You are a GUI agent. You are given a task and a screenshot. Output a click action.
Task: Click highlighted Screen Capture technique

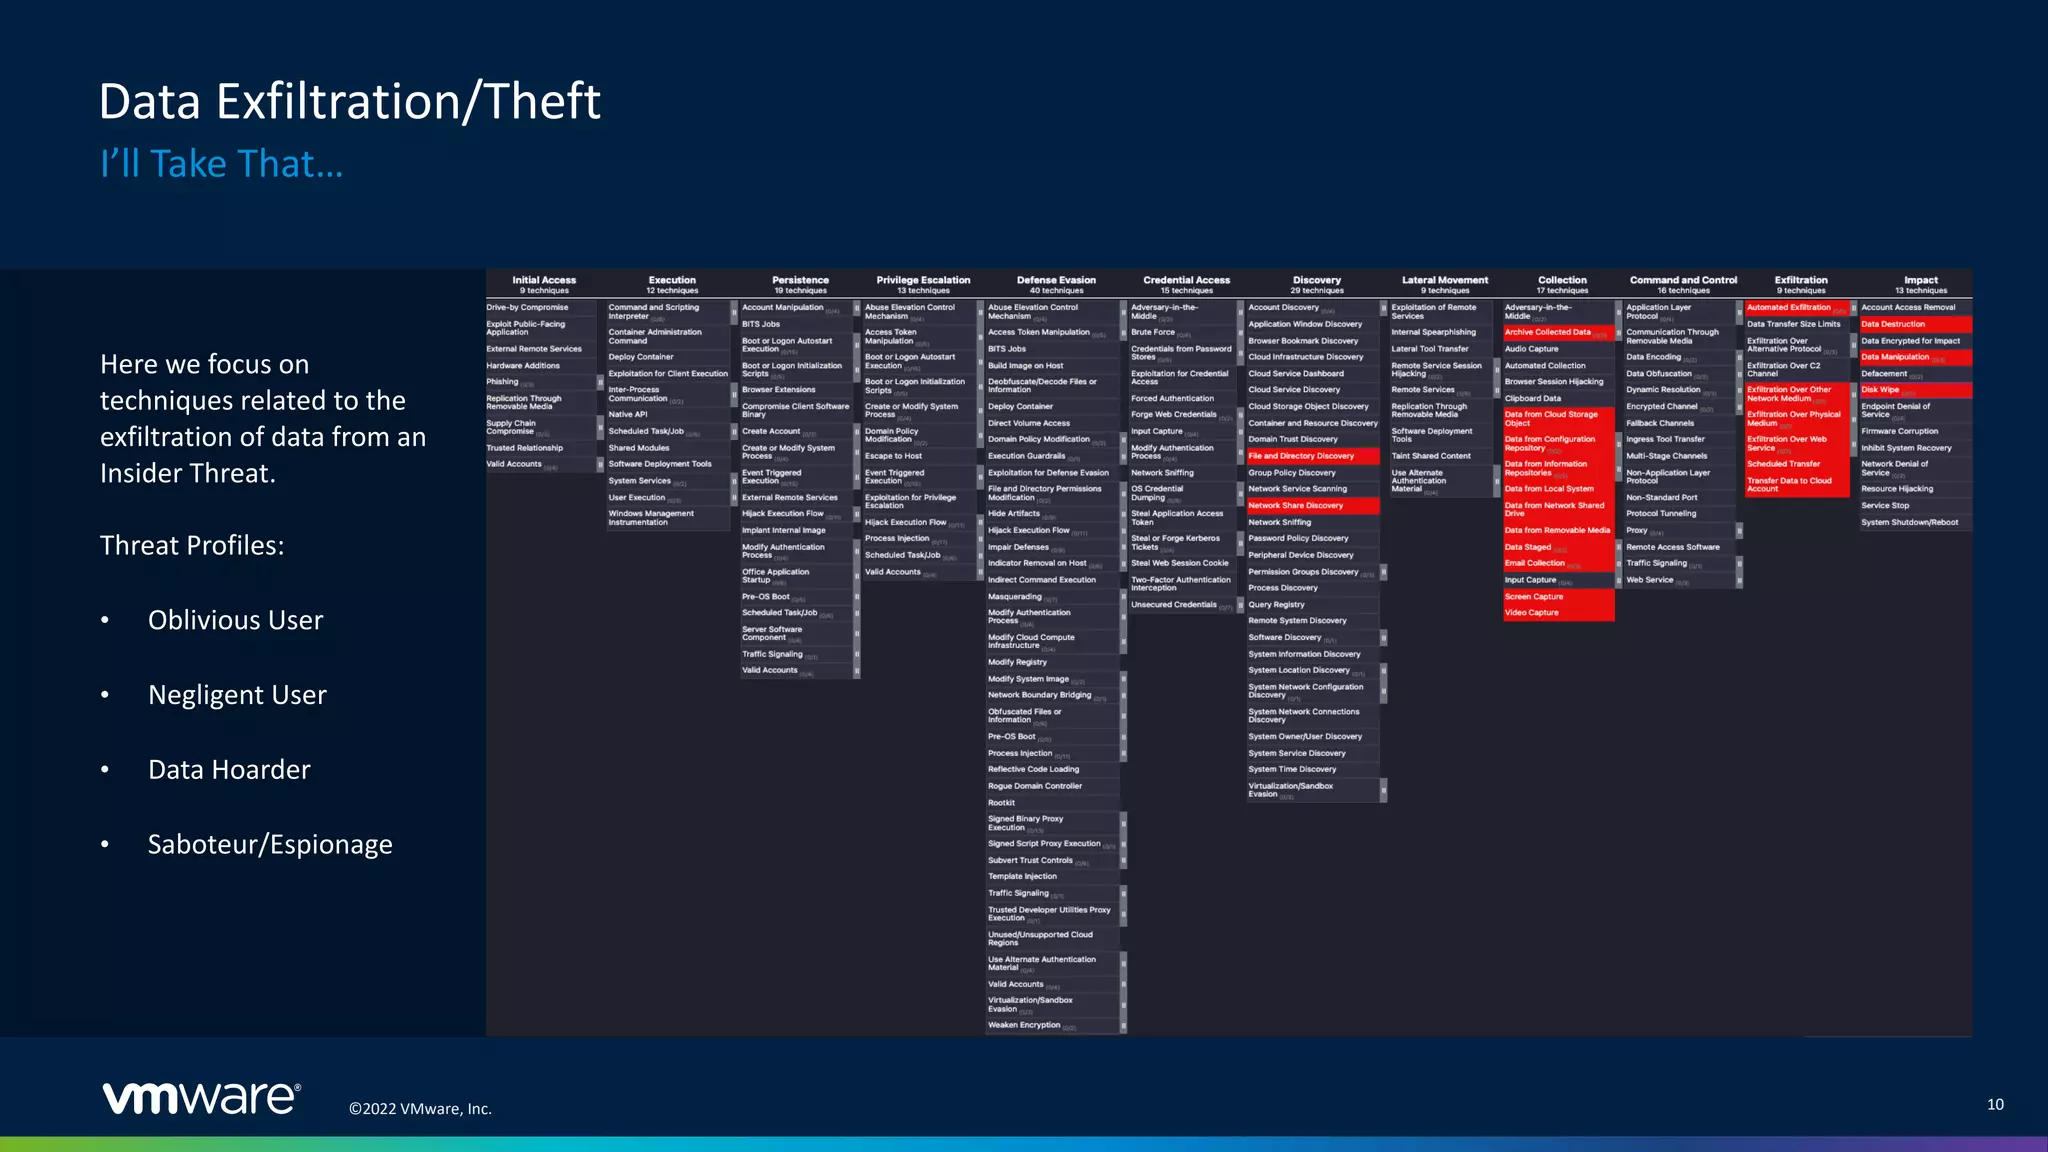[x=1558, y=597]
